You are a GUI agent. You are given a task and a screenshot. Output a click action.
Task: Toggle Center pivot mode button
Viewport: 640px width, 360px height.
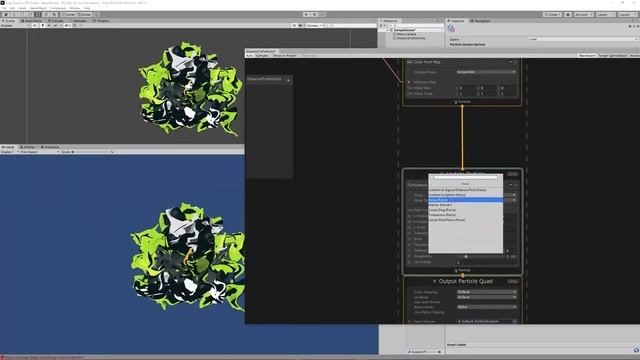[68, 15]
